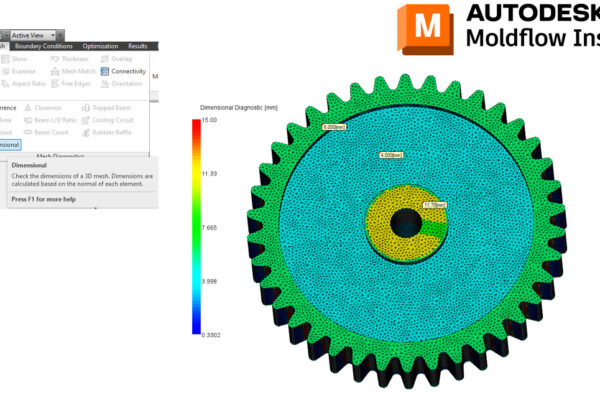Open the Optimization ribbon tab
Screen dimensions: 600x400
(100, 46)
